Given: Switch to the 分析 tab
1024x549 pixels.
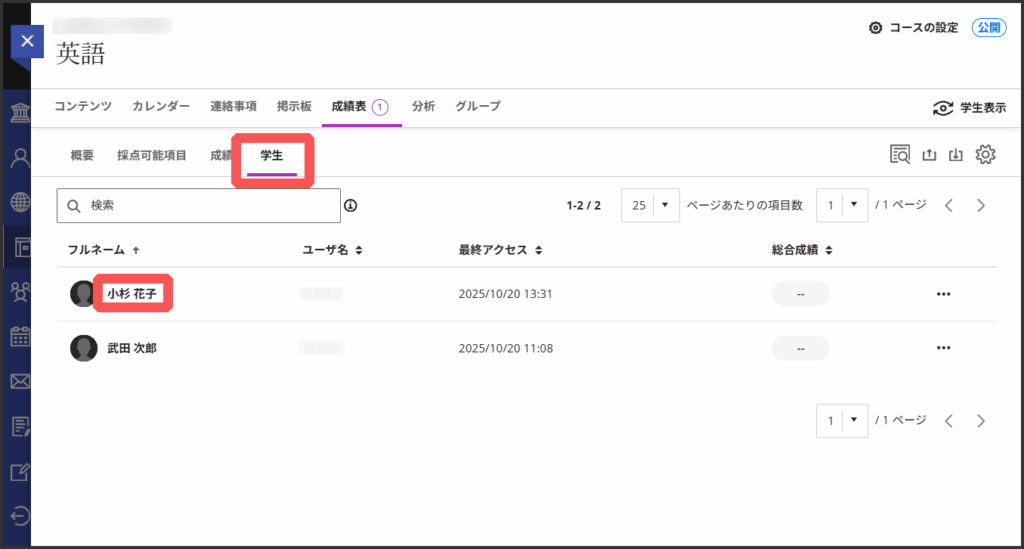Looking at the screenshot, I should pos(423,106).
